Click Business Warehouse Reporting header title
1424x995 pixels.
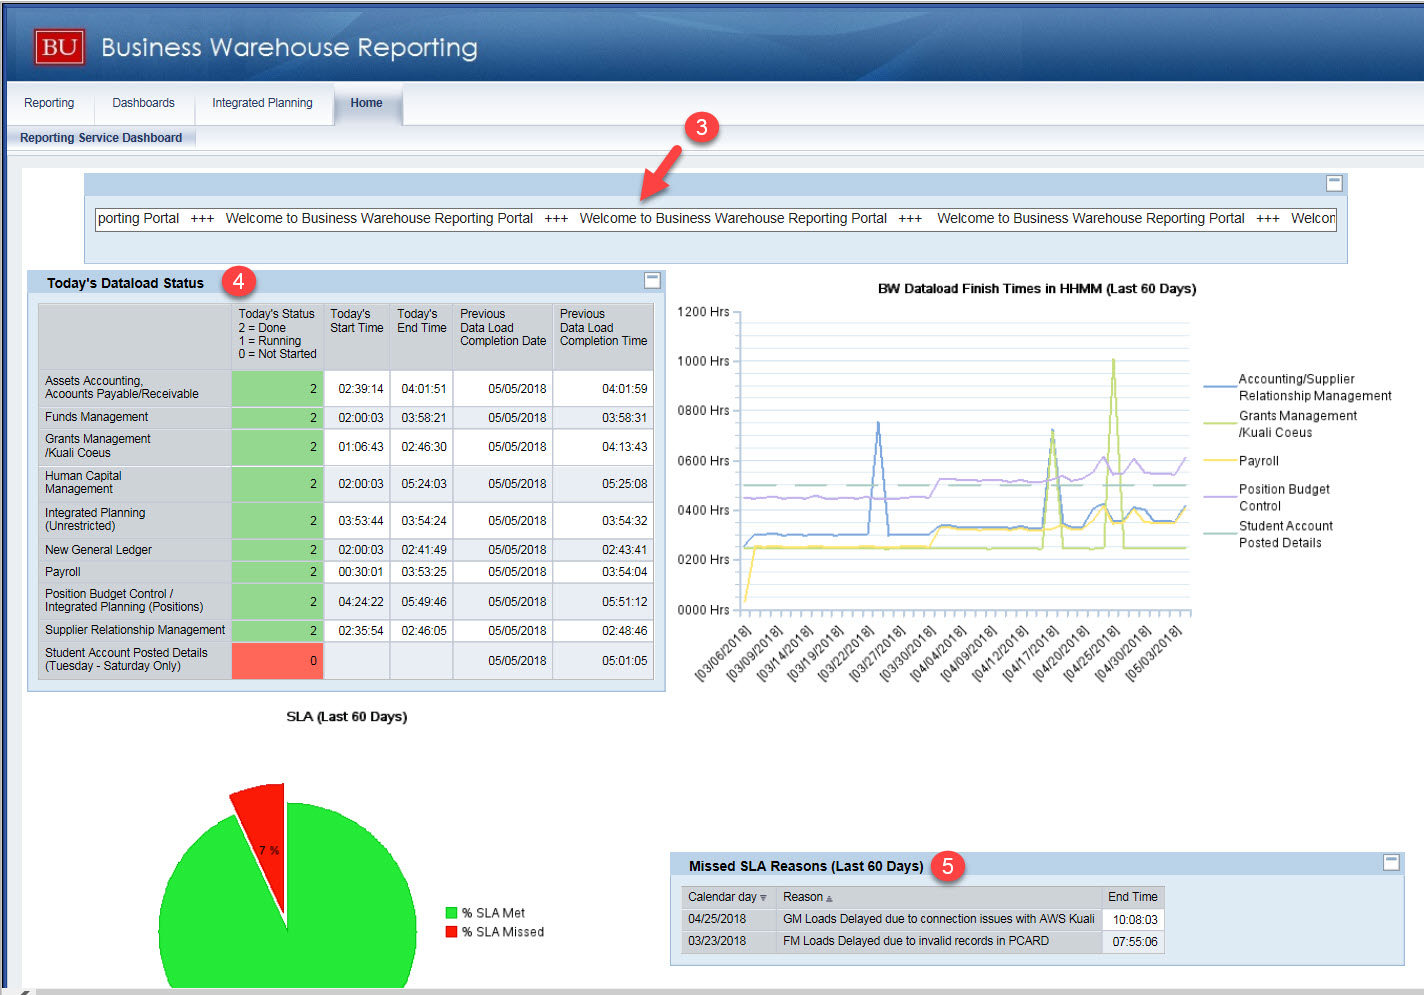pyautogui.click(x=289, y=47)
